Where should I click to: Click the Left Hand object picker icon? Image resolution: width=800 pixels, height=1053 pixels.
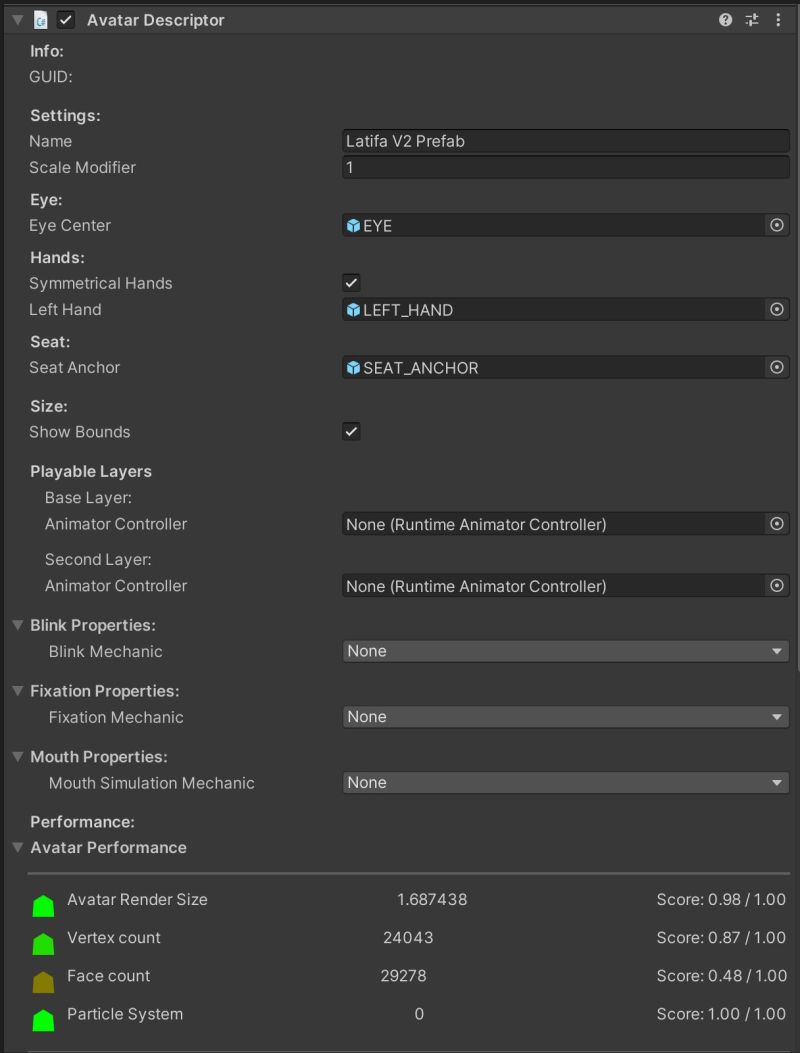click(777, 310)
